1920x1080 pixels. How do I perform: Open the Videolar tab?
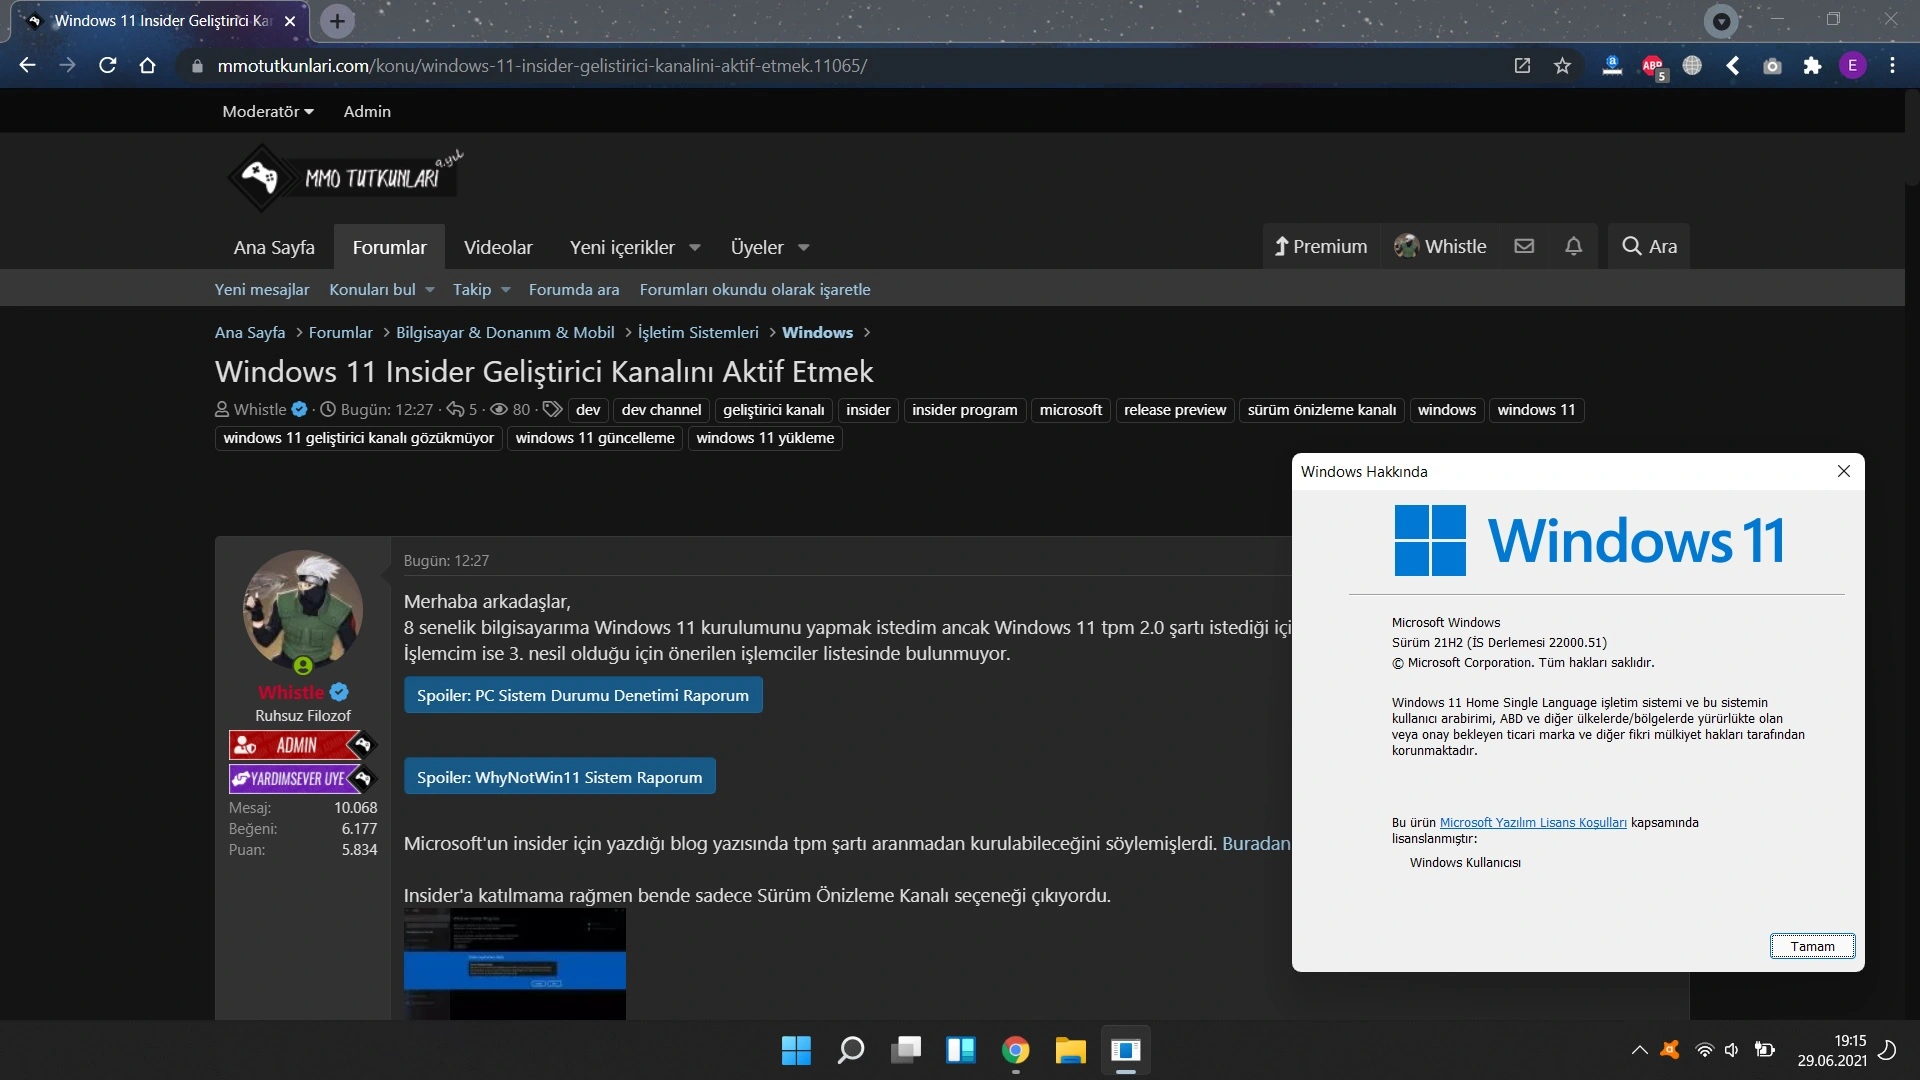click(x=498, y=247)
